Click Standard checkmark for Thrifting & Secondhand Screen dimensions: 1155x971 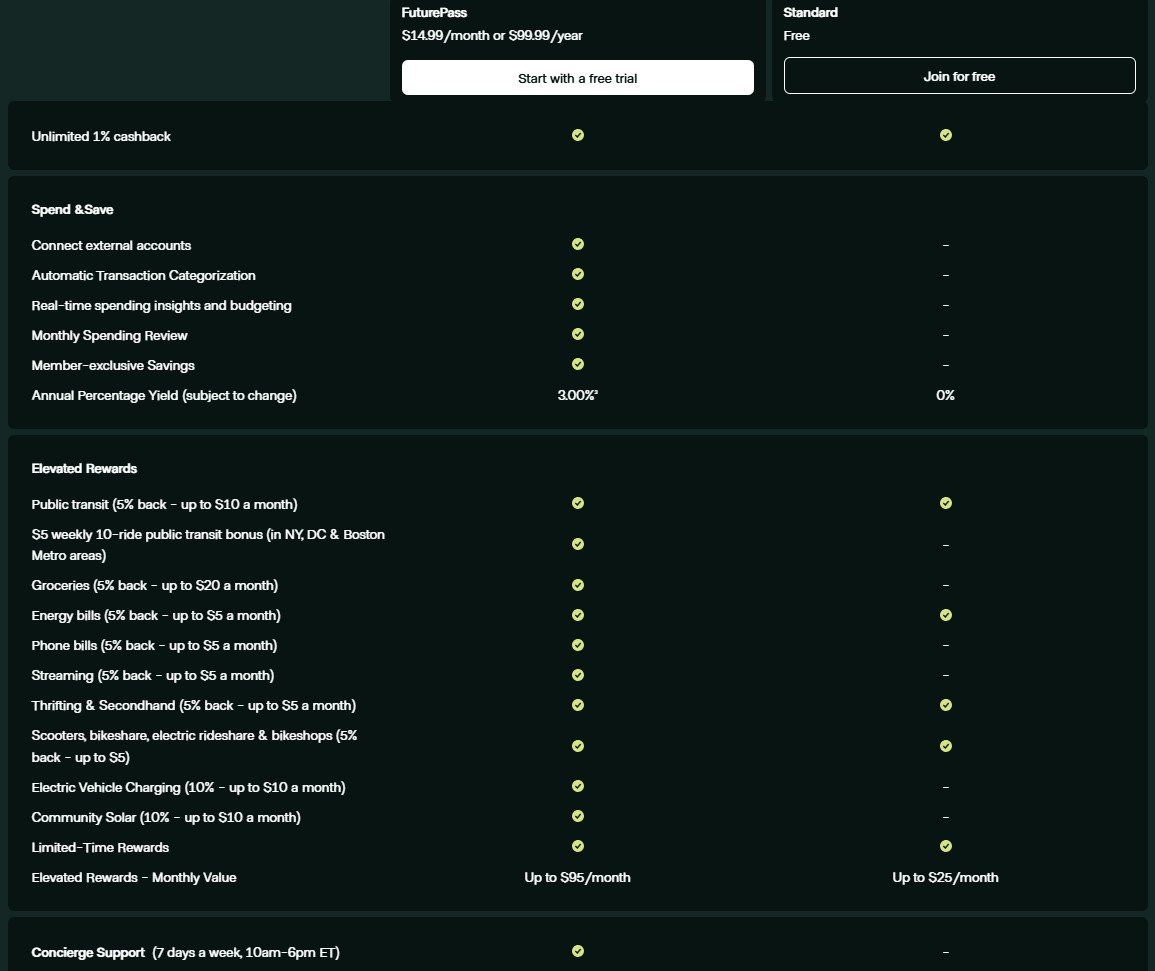(x=946, y=705)
